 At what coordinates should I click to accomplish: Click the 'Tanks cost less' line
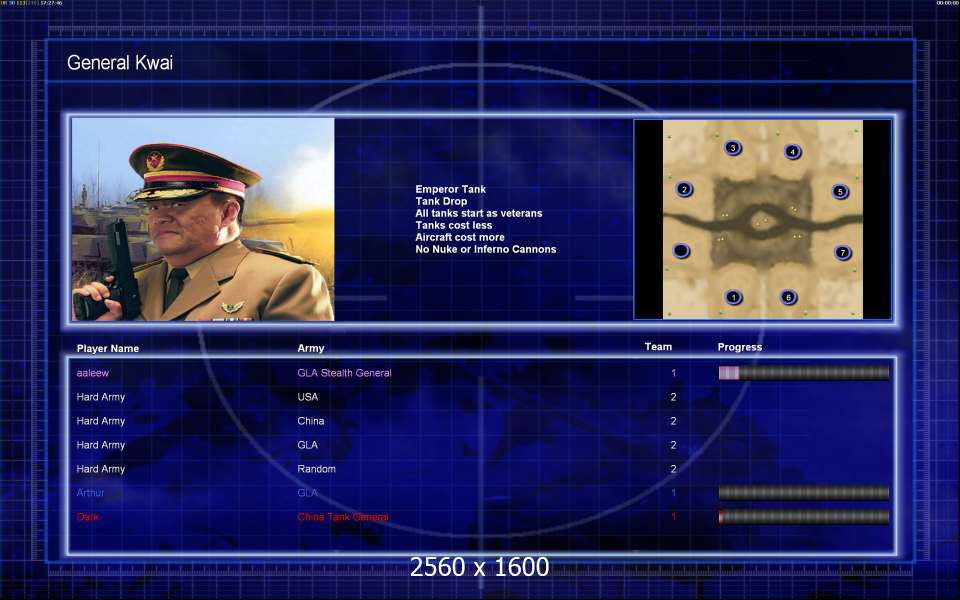coord(454,225)
